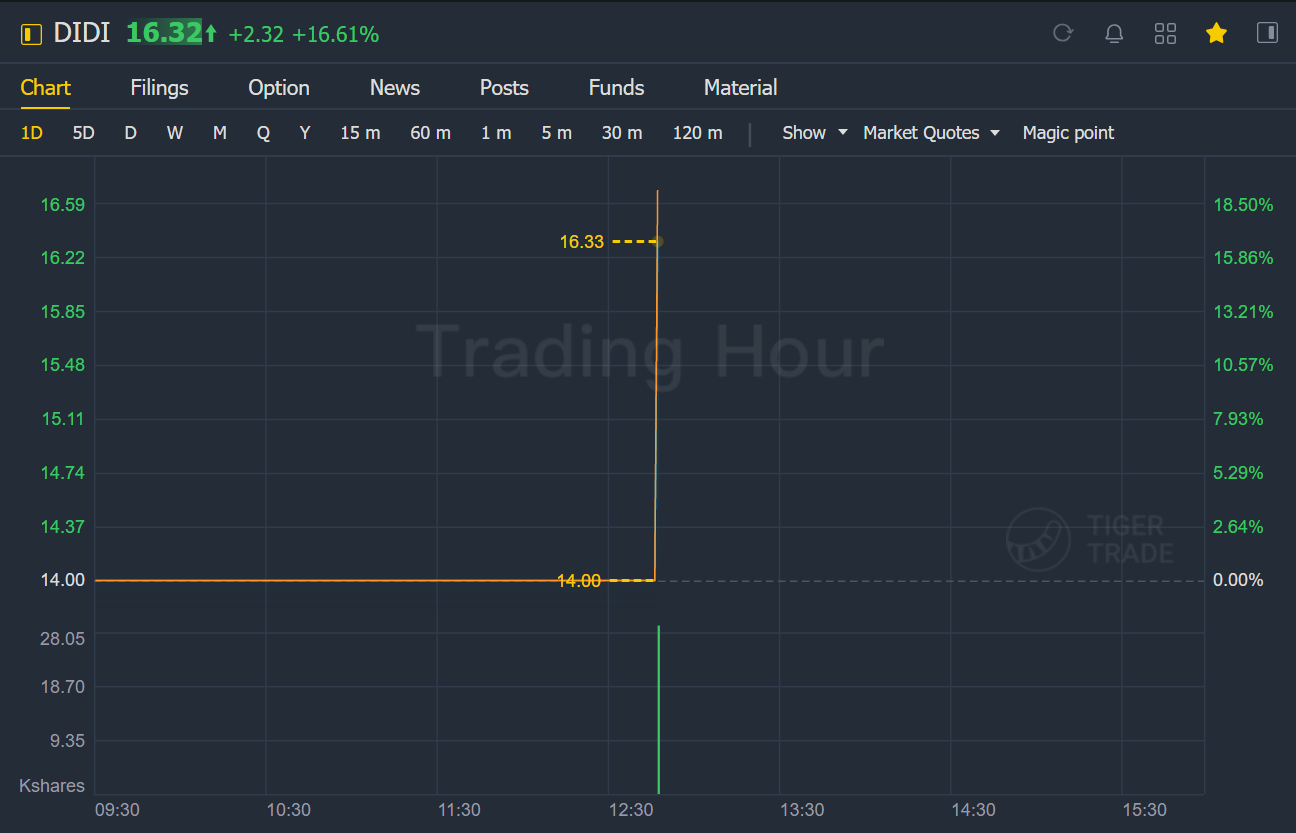Open price alert bell for DIDI
This screenshot has height=833, width=1296.
pos(1114,34)
